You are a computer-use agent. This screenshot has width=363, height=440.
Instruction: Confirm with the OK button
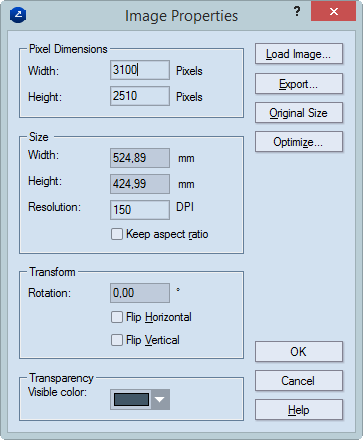pos(299,352)
